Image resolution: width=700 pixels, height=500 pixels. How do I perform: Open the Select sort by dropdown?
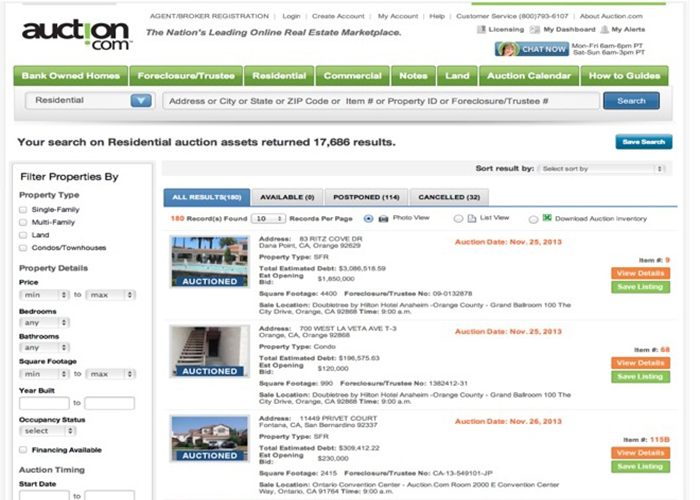click(601, 169)
